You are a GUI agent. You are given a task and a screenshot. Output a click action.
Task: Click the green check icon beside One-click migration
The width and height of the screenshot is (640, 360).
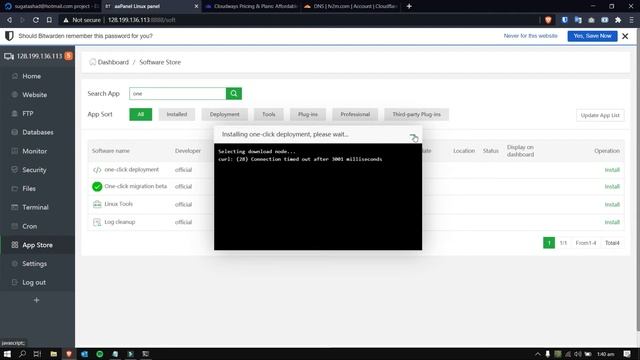click(x=97, y=187)
